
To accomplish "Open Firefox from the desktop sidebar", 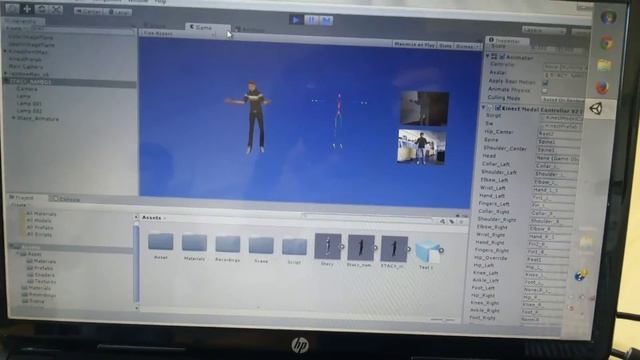I will 603,87.
